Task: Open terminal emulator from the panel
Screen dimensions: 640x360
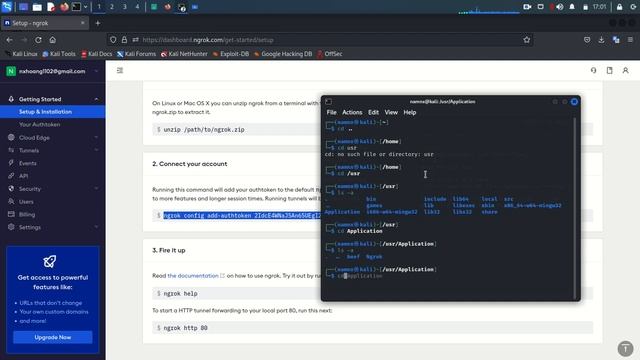Action: click(x=76, y=7)
